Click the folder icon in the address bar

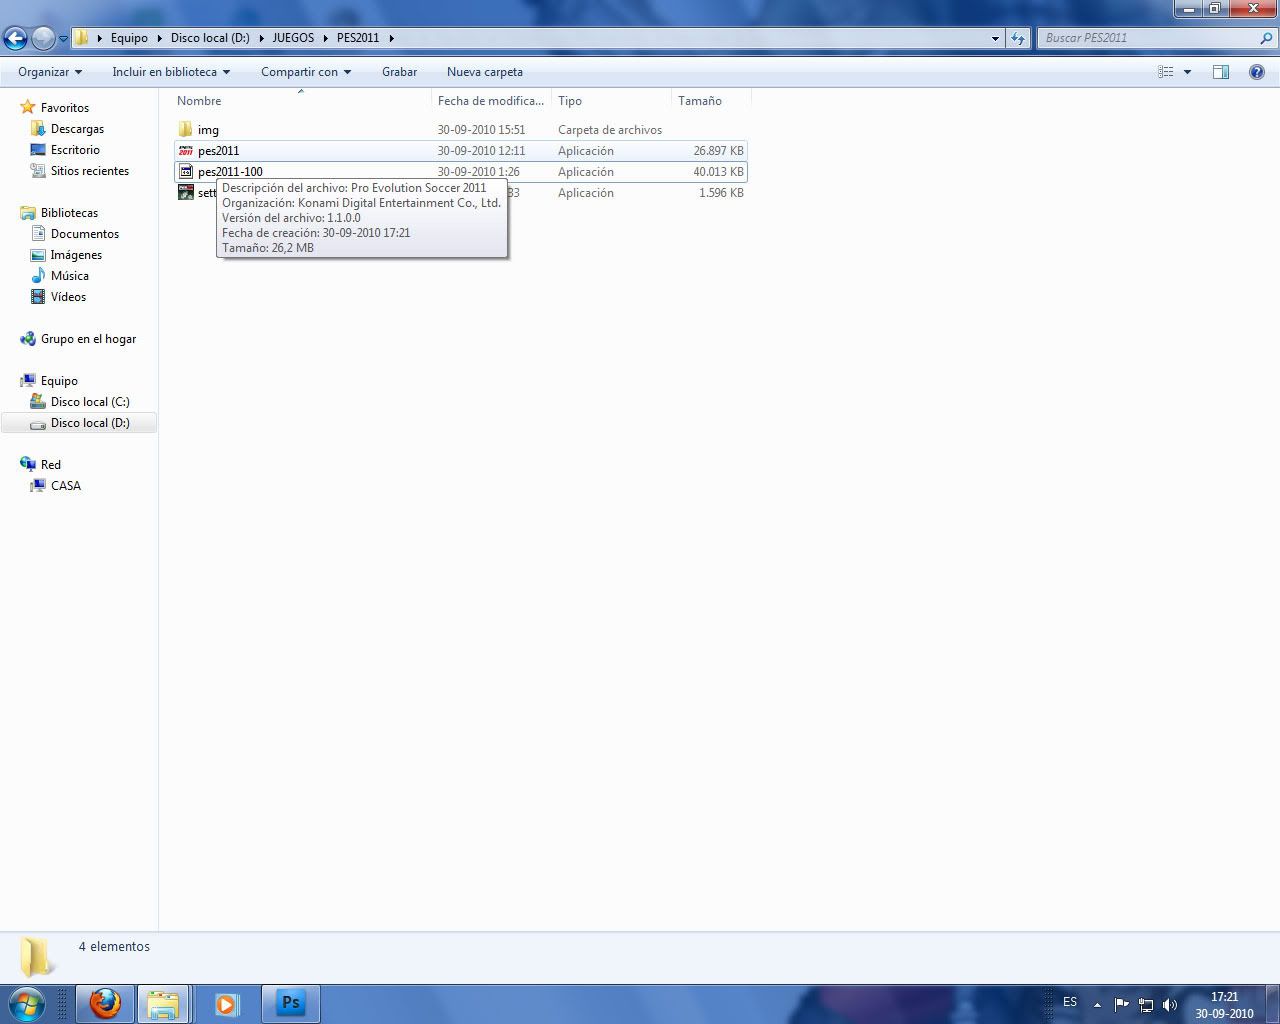pos(82,38)
